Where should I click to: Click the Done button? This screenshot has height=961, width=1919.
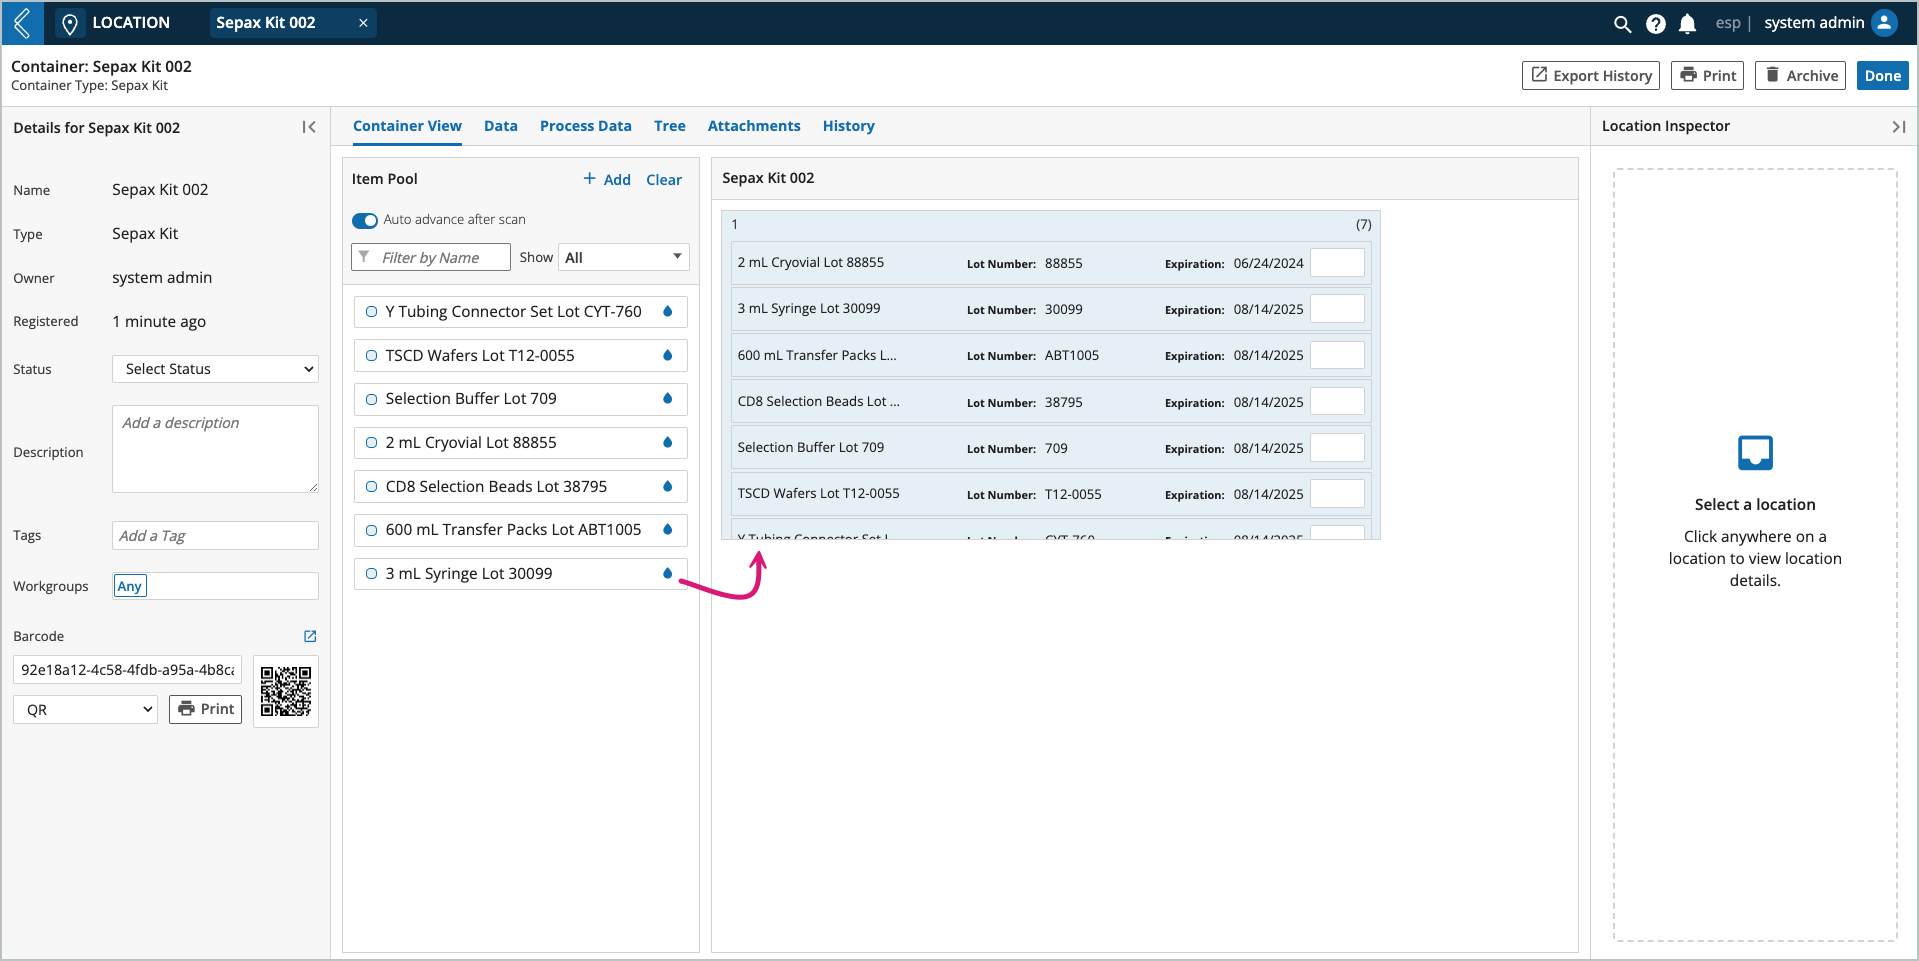point(1882,75)
